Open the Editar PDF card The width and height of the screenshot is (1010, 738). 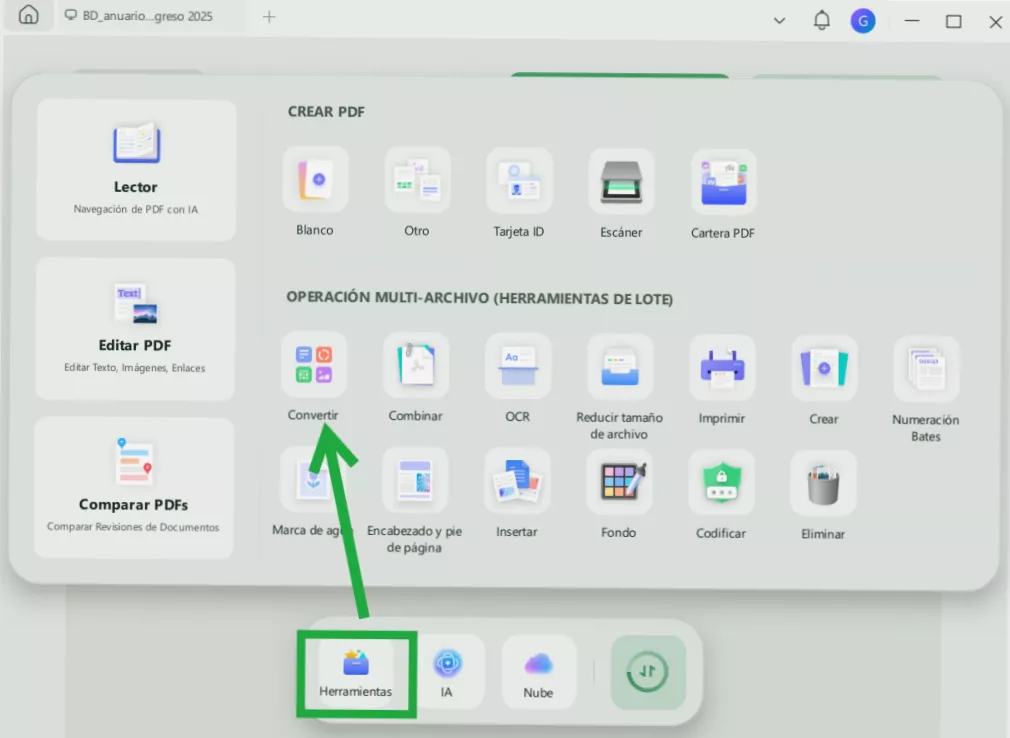pos(135,329)
